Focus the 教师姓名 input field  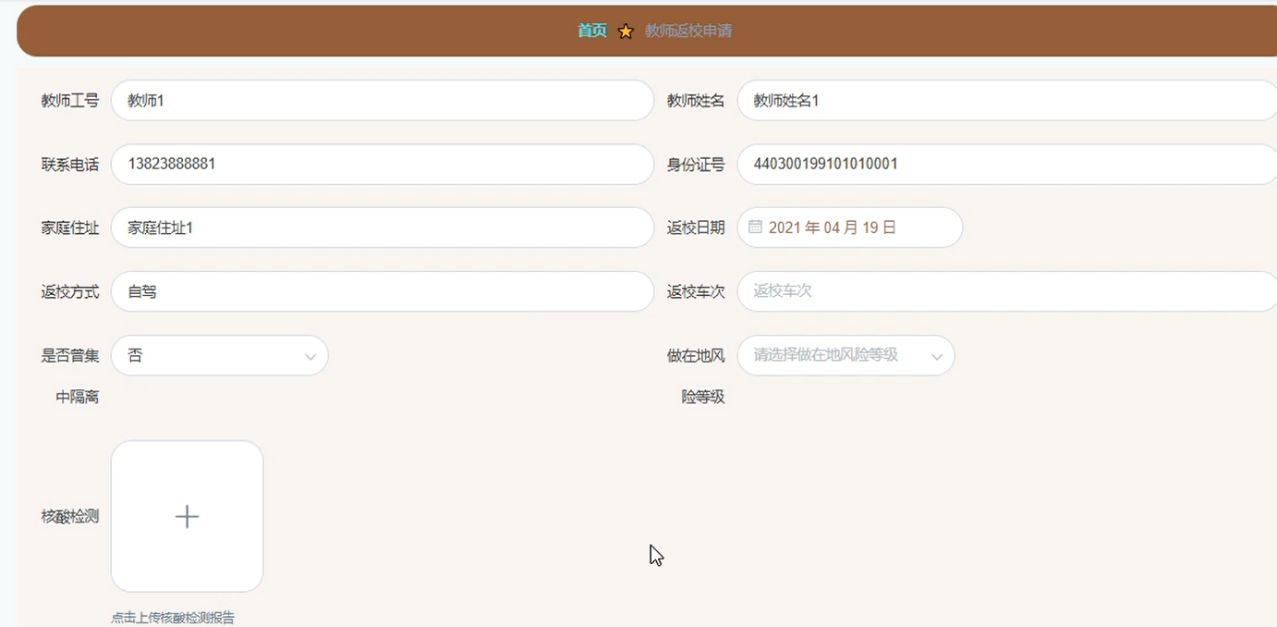[1006, 100]
